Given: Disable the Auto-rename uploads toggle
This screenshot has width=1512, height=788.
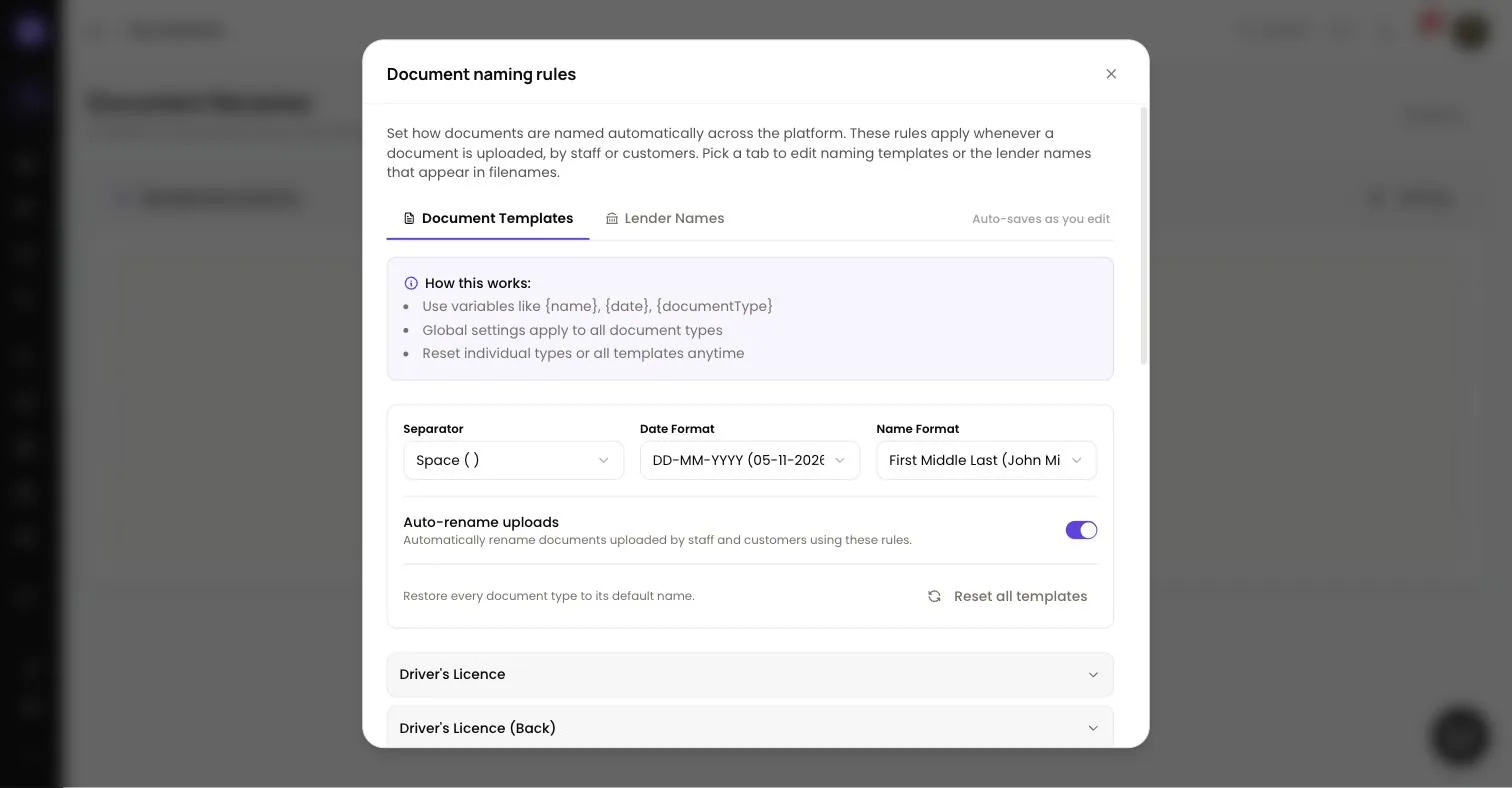Looking at the screenshot, I should [x=1081, y=530].
